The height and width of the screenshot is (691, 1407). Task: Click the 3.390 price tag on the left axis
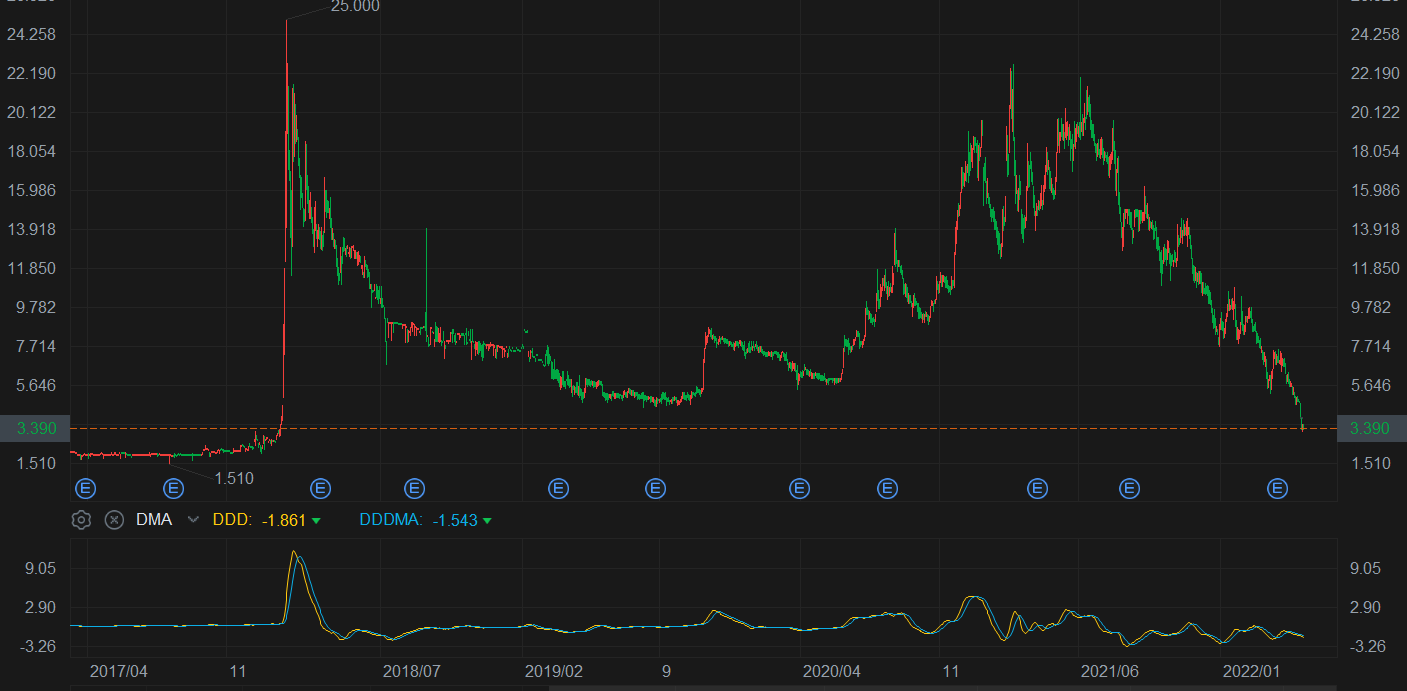tap(34, 428)
